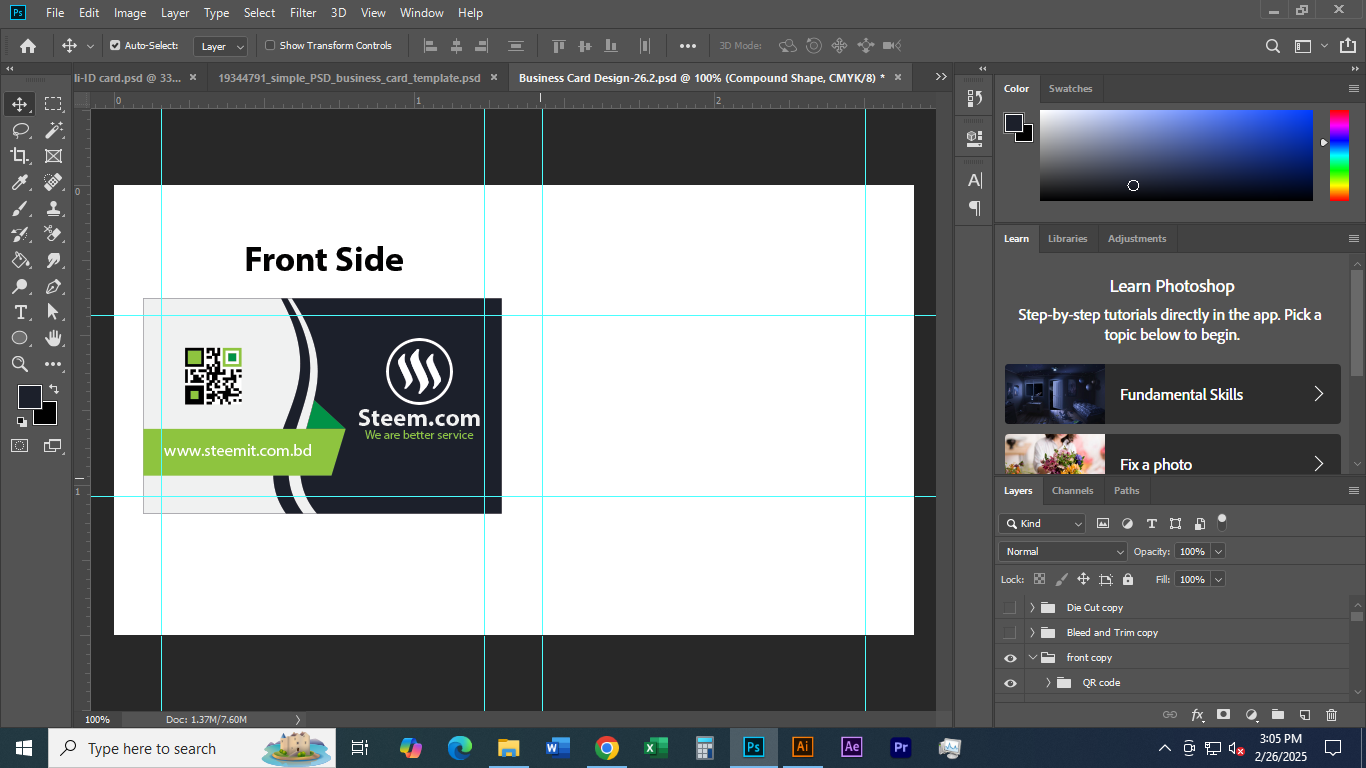
Task: Toggle the layer filtering switch on or off
Action: click(1222, 521)
